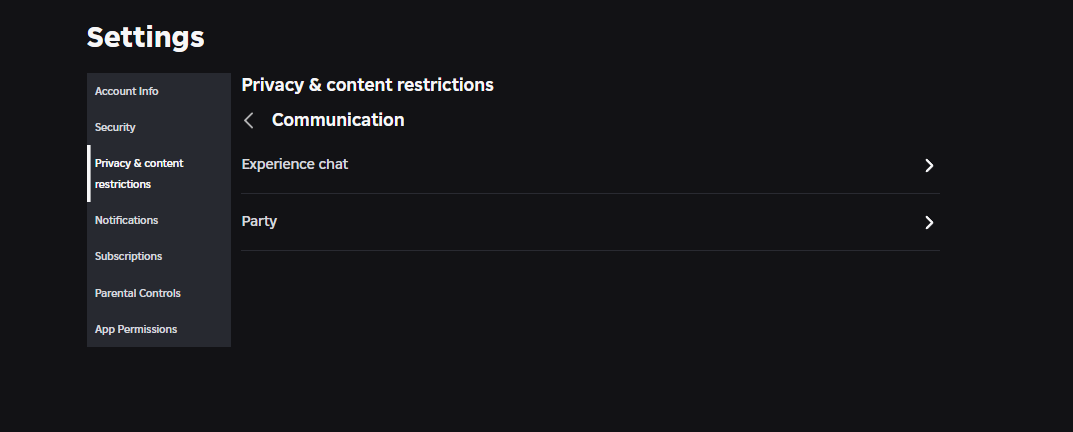Go to Notifications settings
1073x432 pixels.
127,220
